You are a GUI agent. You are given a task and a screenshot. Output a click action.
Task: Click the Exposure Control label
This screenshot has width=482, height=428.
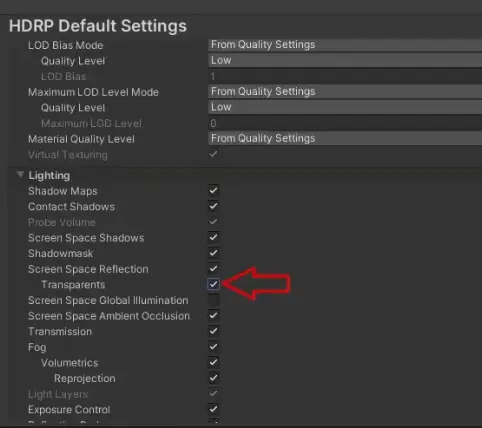coord(69,410)
